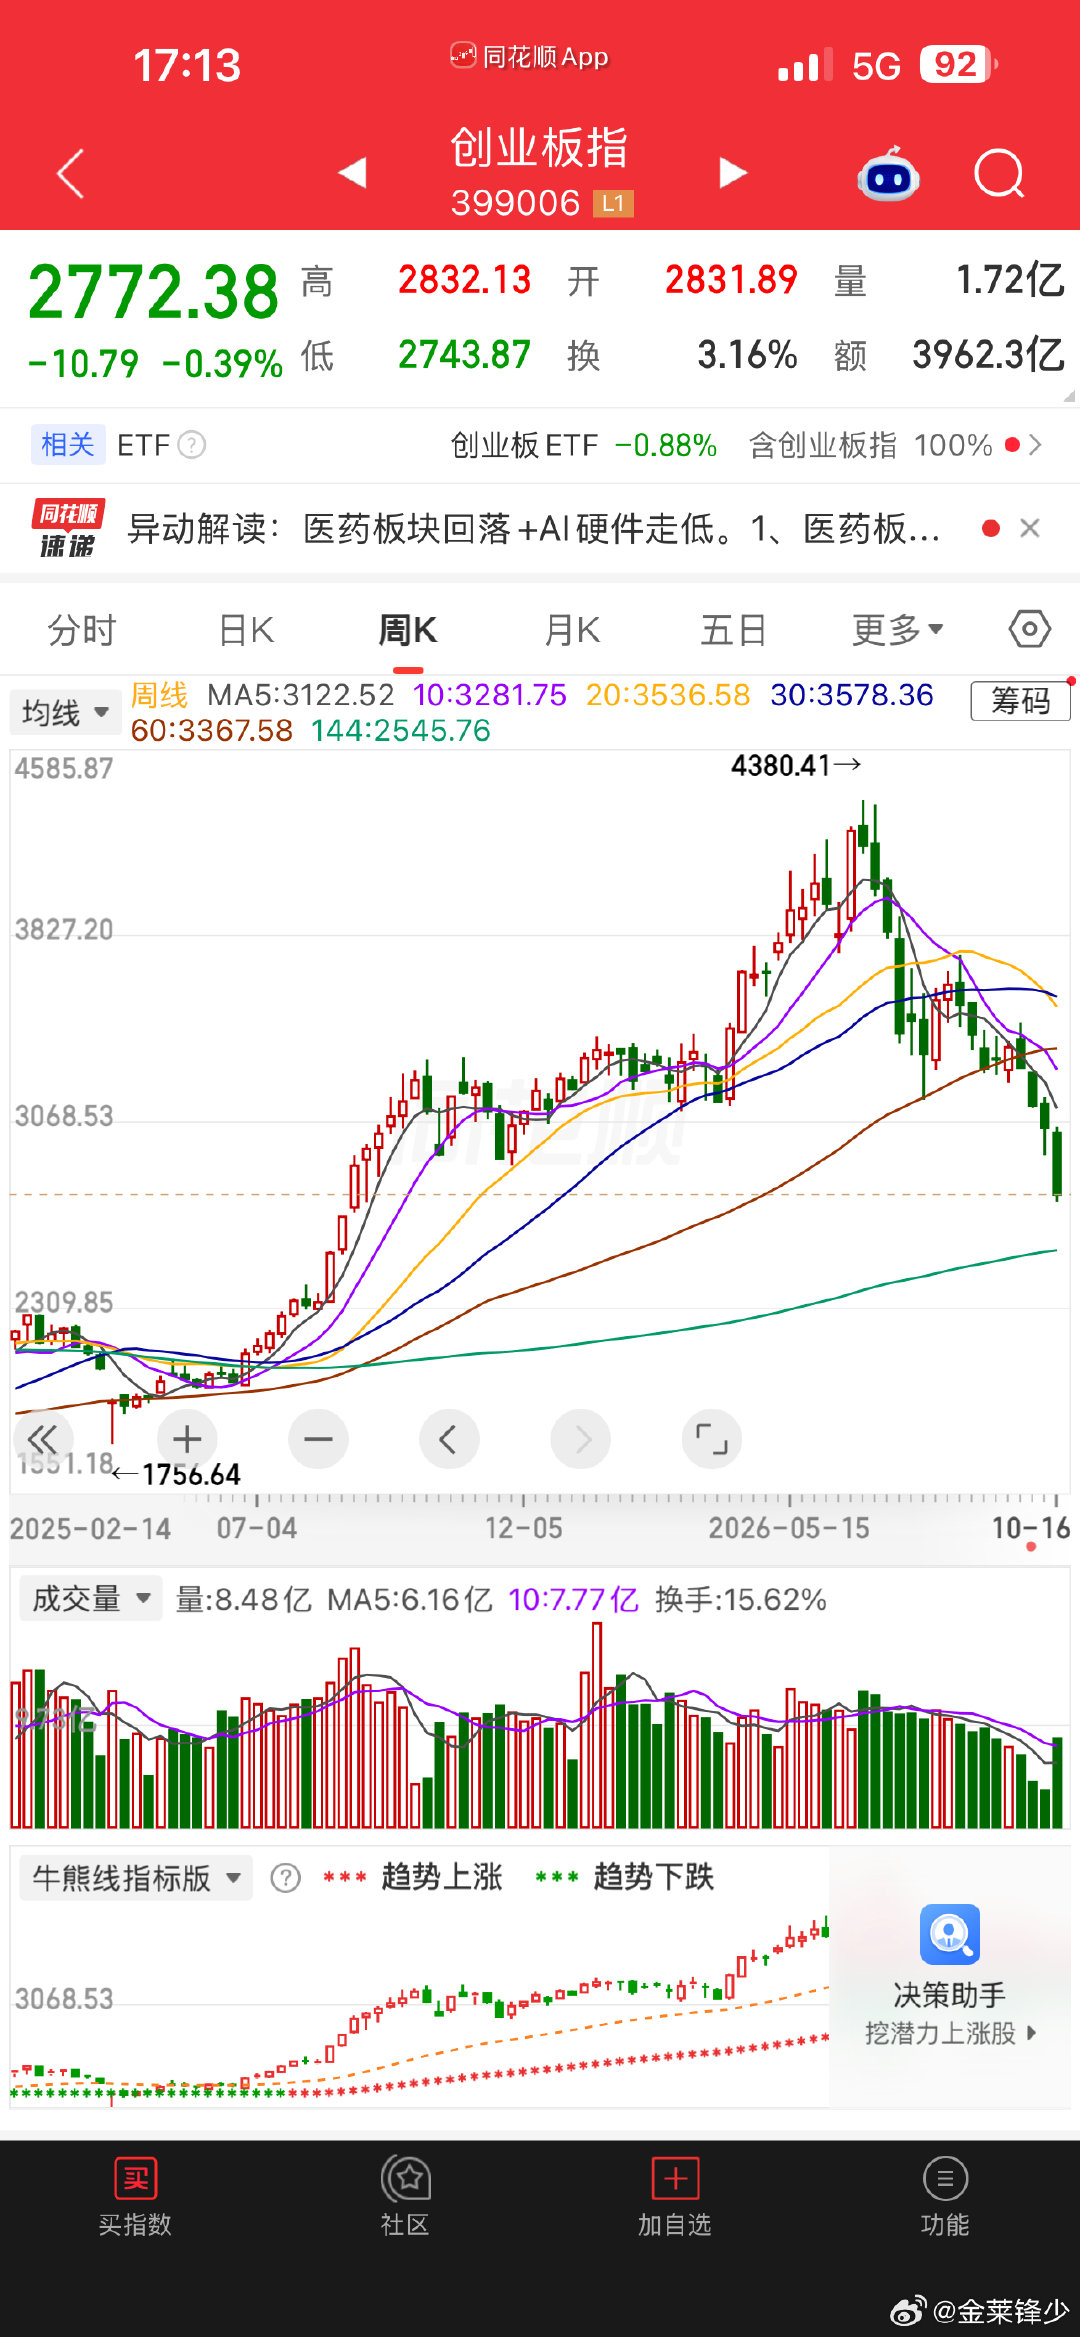The image size is (1080, 2337).
Task: Move chart left with the left chevron
Action: pos(449,1440)
